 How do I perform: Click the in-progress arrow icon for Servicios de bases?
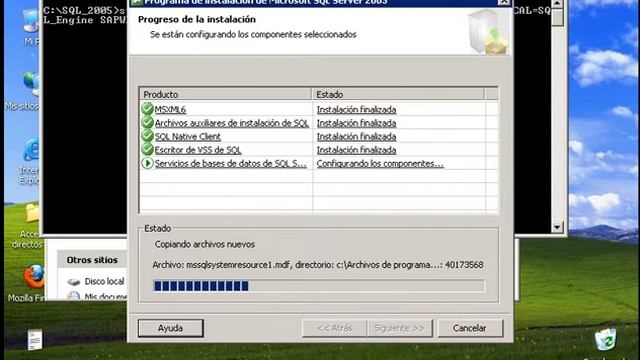click(147, 163)
